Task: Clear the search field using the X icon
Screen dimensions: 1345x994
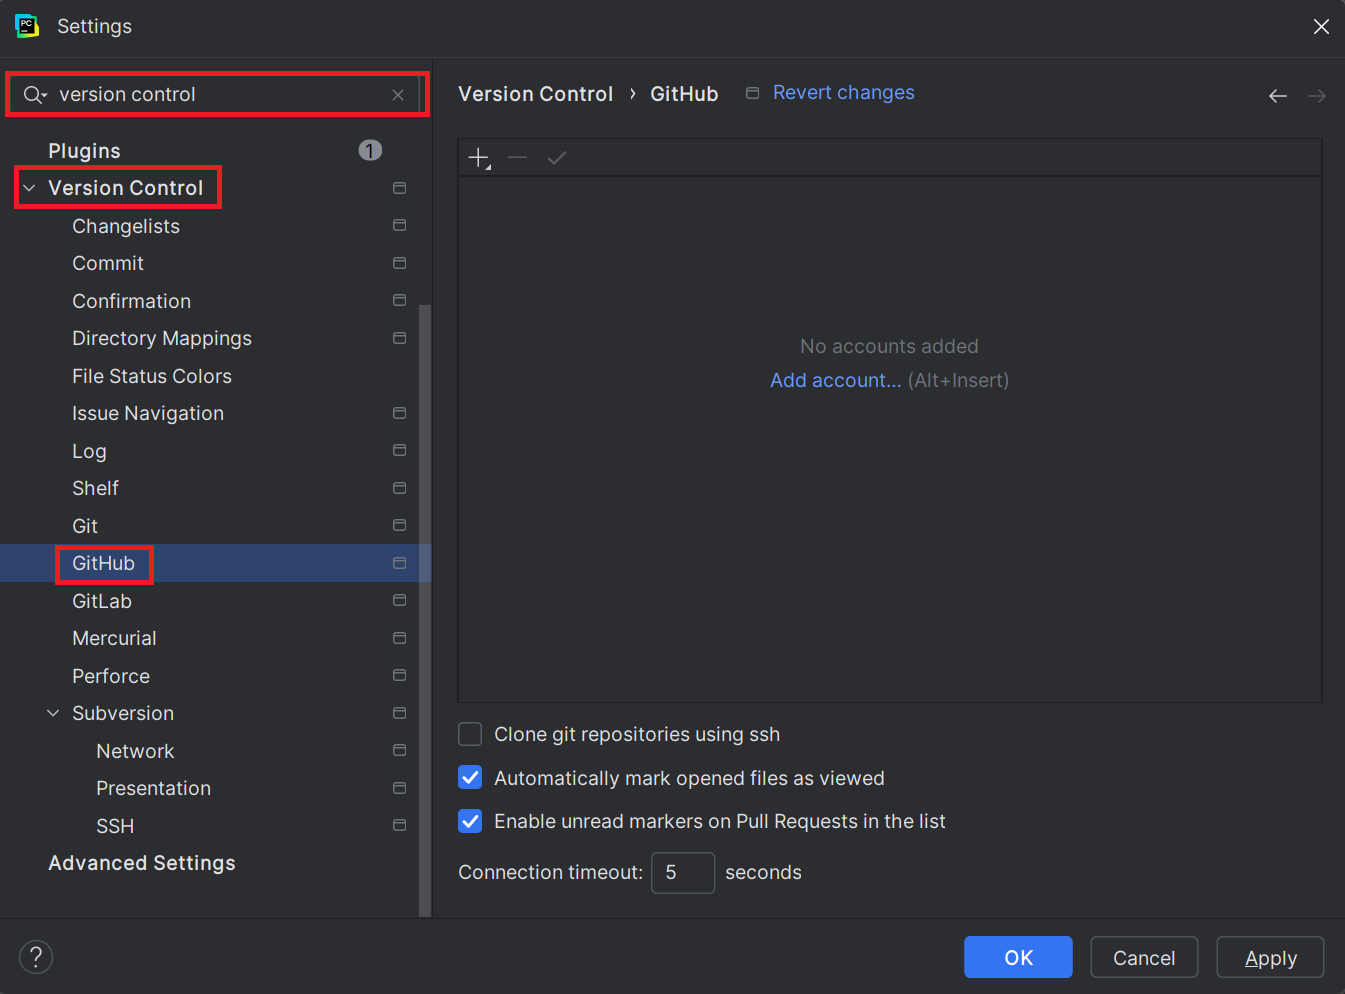Action: pyautogui.click(x=398, y=94)
